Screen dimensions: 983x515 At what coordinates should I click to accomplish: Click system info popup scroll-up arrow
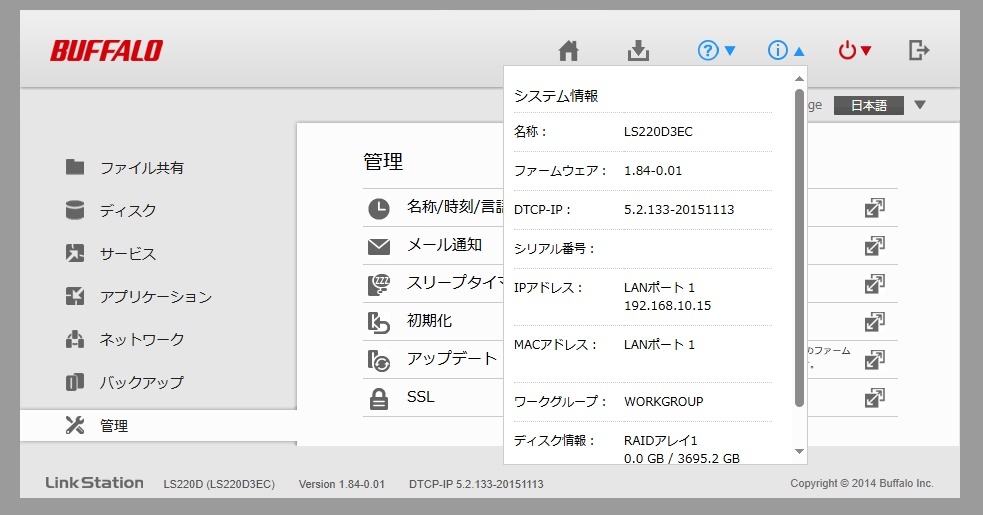pyautogui.click(x=799, y=79)
